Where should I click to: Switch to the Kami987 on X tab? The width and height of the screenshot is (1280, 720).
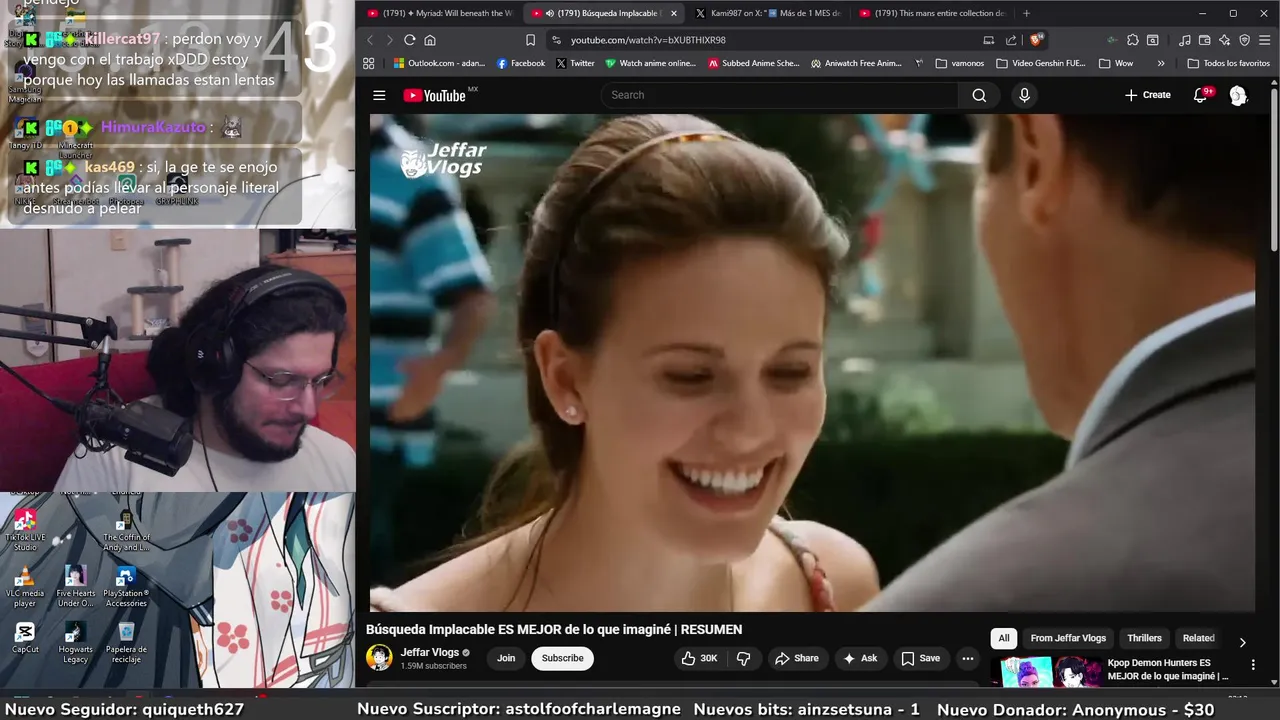tap(767, 13)
